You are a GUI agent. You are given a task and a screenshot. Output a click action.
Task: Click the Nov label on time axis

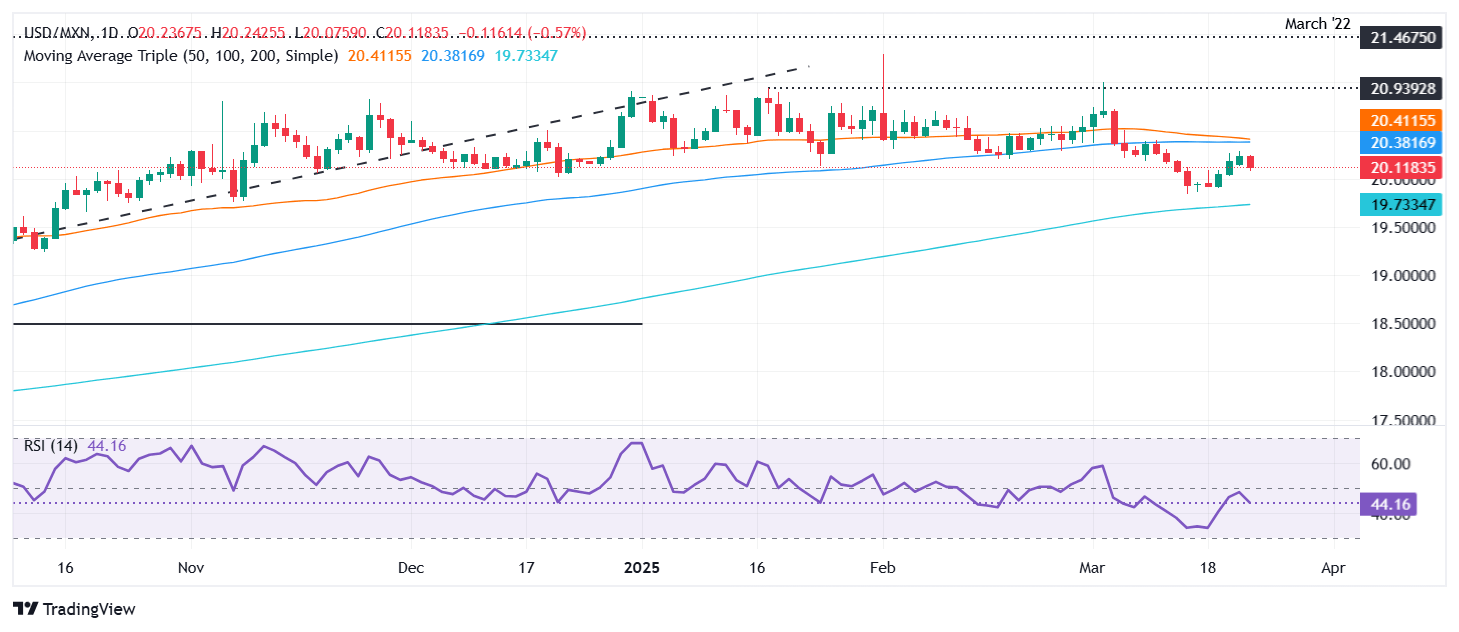[x=190, y=567]
